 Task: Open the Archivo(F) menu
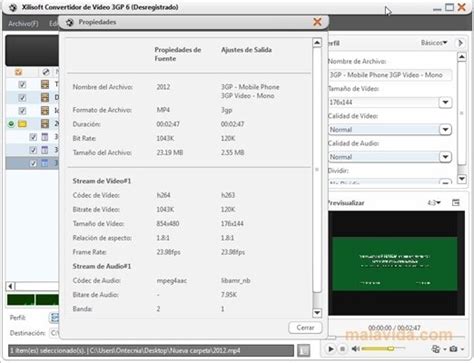23,24
